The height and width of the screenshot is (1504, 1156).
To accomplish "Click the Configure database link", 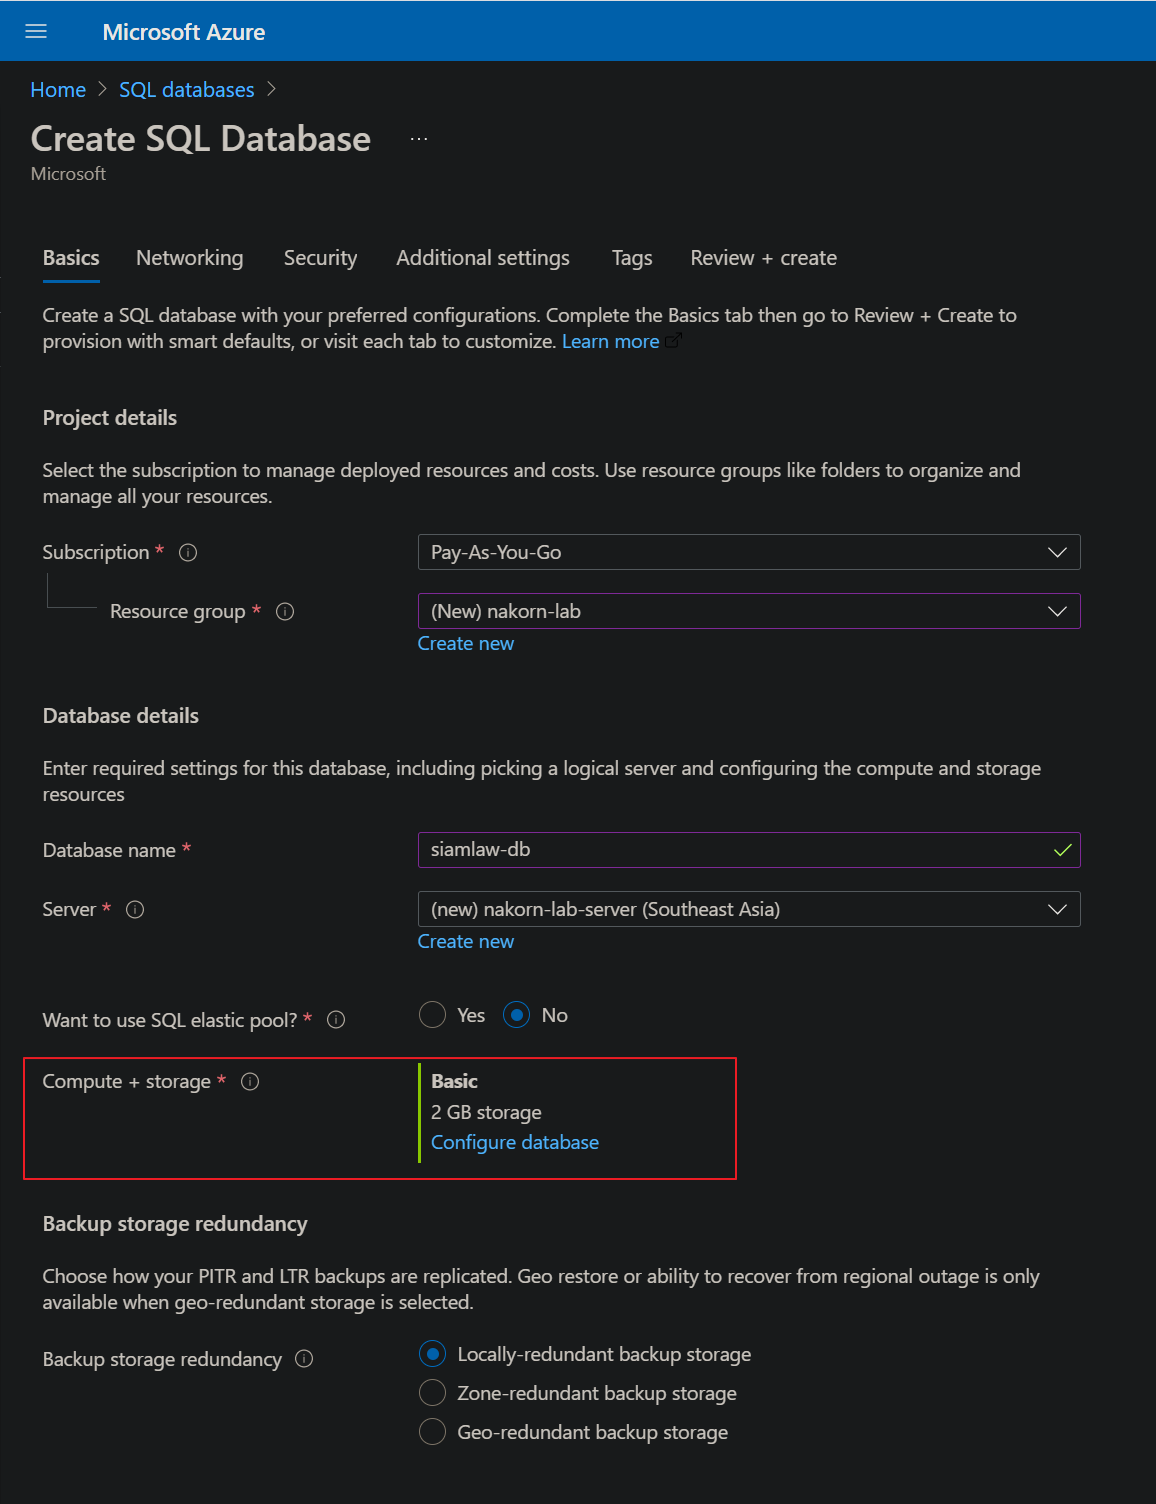I will [x=515, y=1142].
